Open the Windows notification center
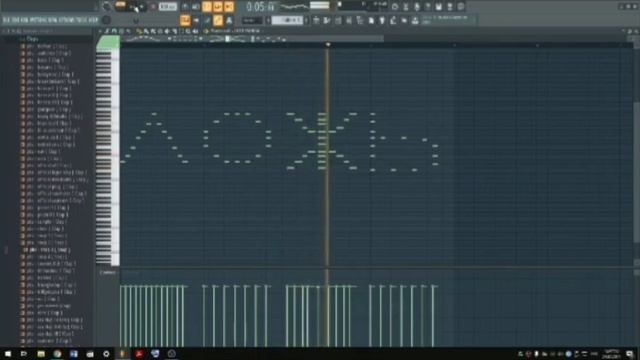 tap(630, 353)
